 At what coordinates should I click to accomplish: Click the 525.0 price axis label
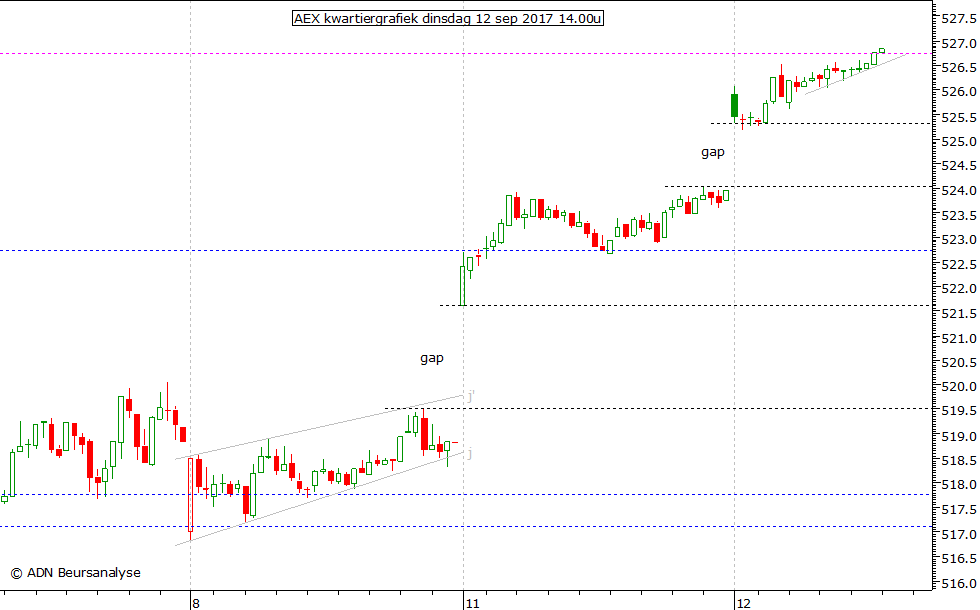(x=959, y=141)
